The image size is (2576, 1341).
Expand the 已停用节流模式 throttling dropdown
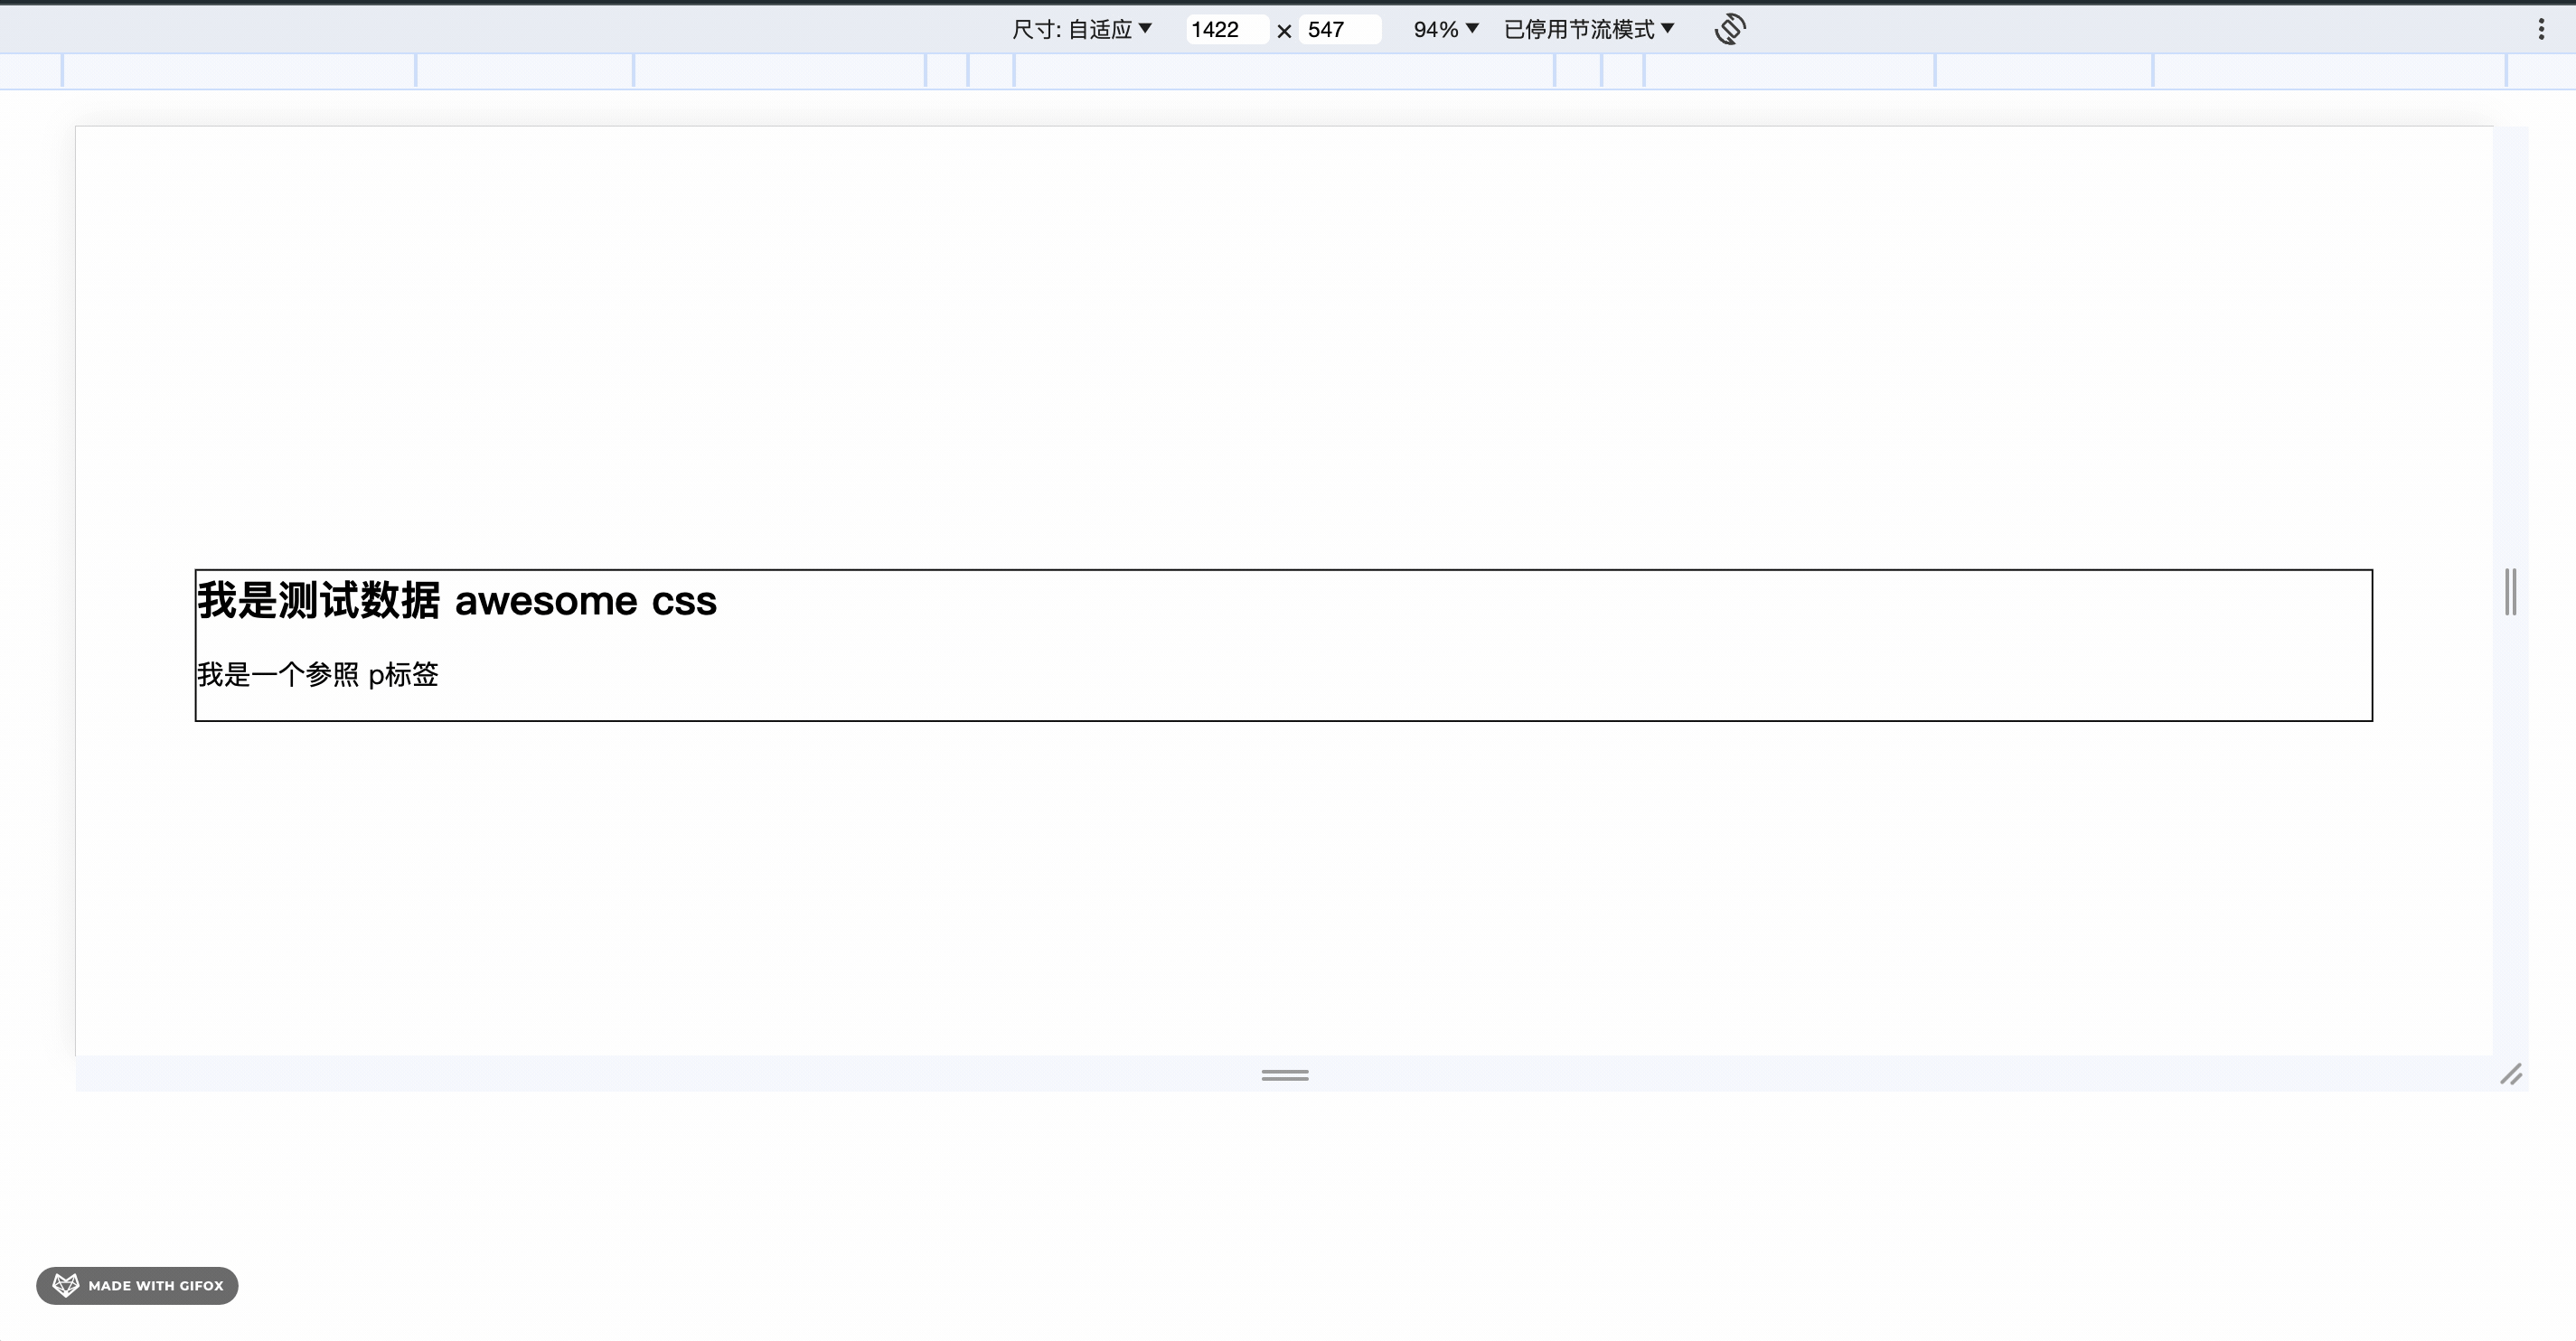point(1588,29)
